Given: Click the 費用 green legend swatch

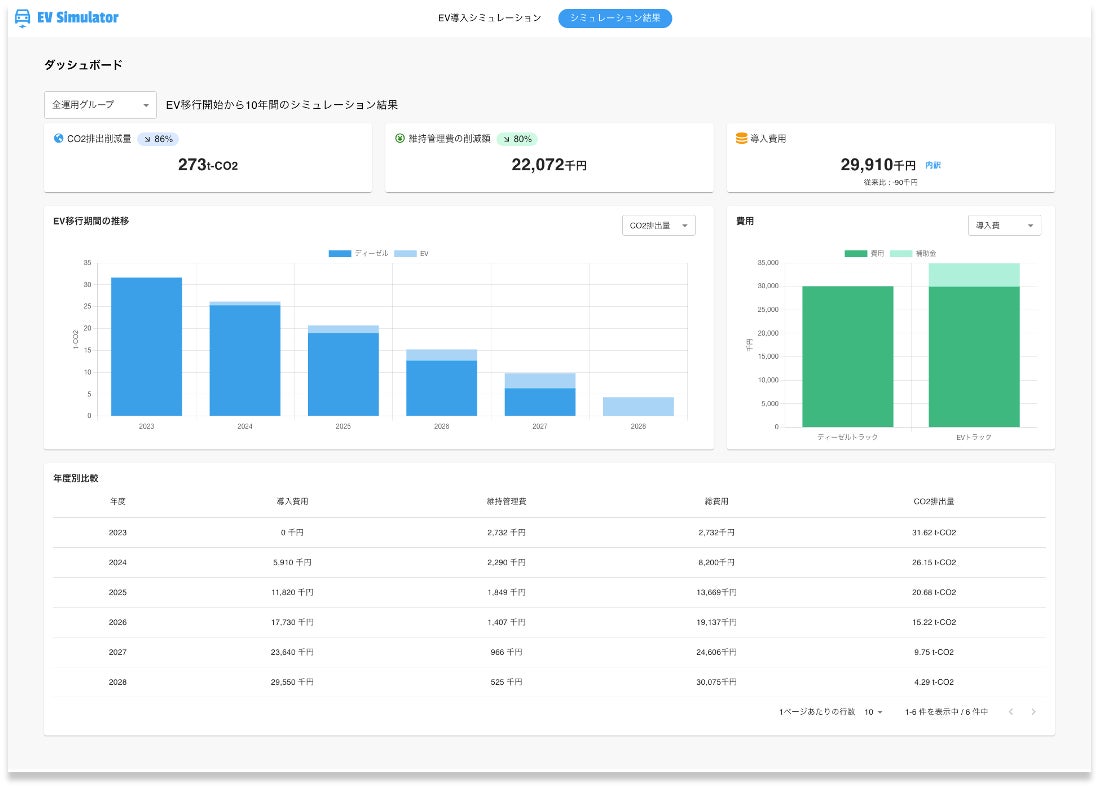Looking at the screenshot, I should (856, 254).
